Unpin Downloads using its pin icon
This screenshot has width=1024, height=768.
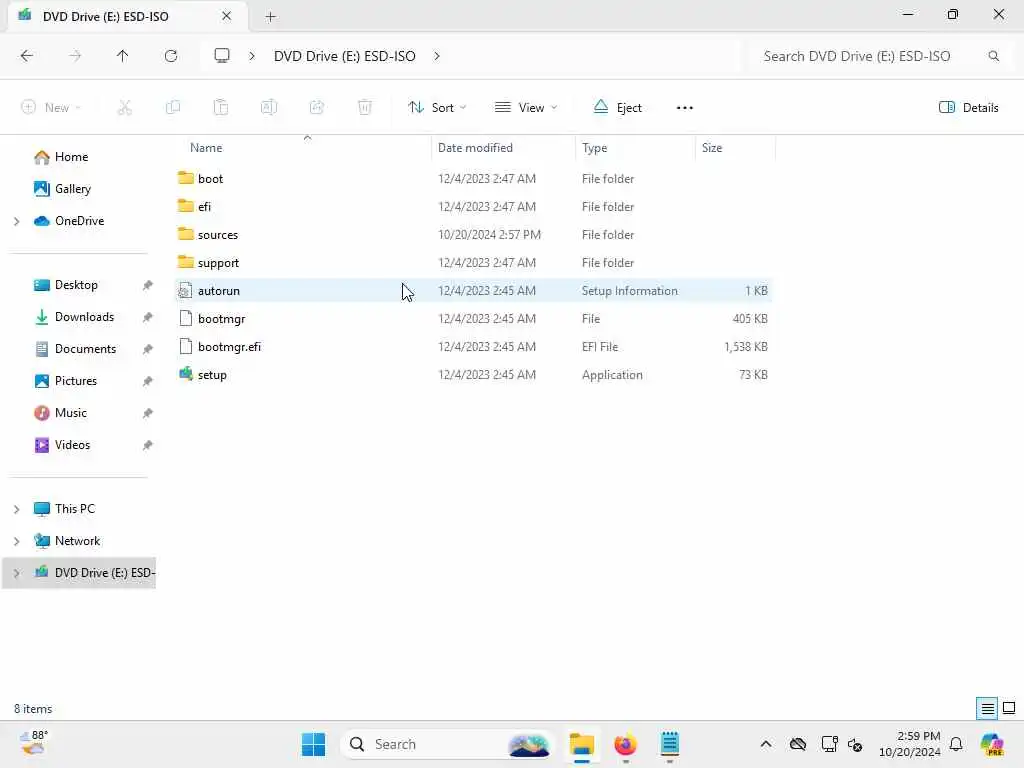[x=148, y=317]
